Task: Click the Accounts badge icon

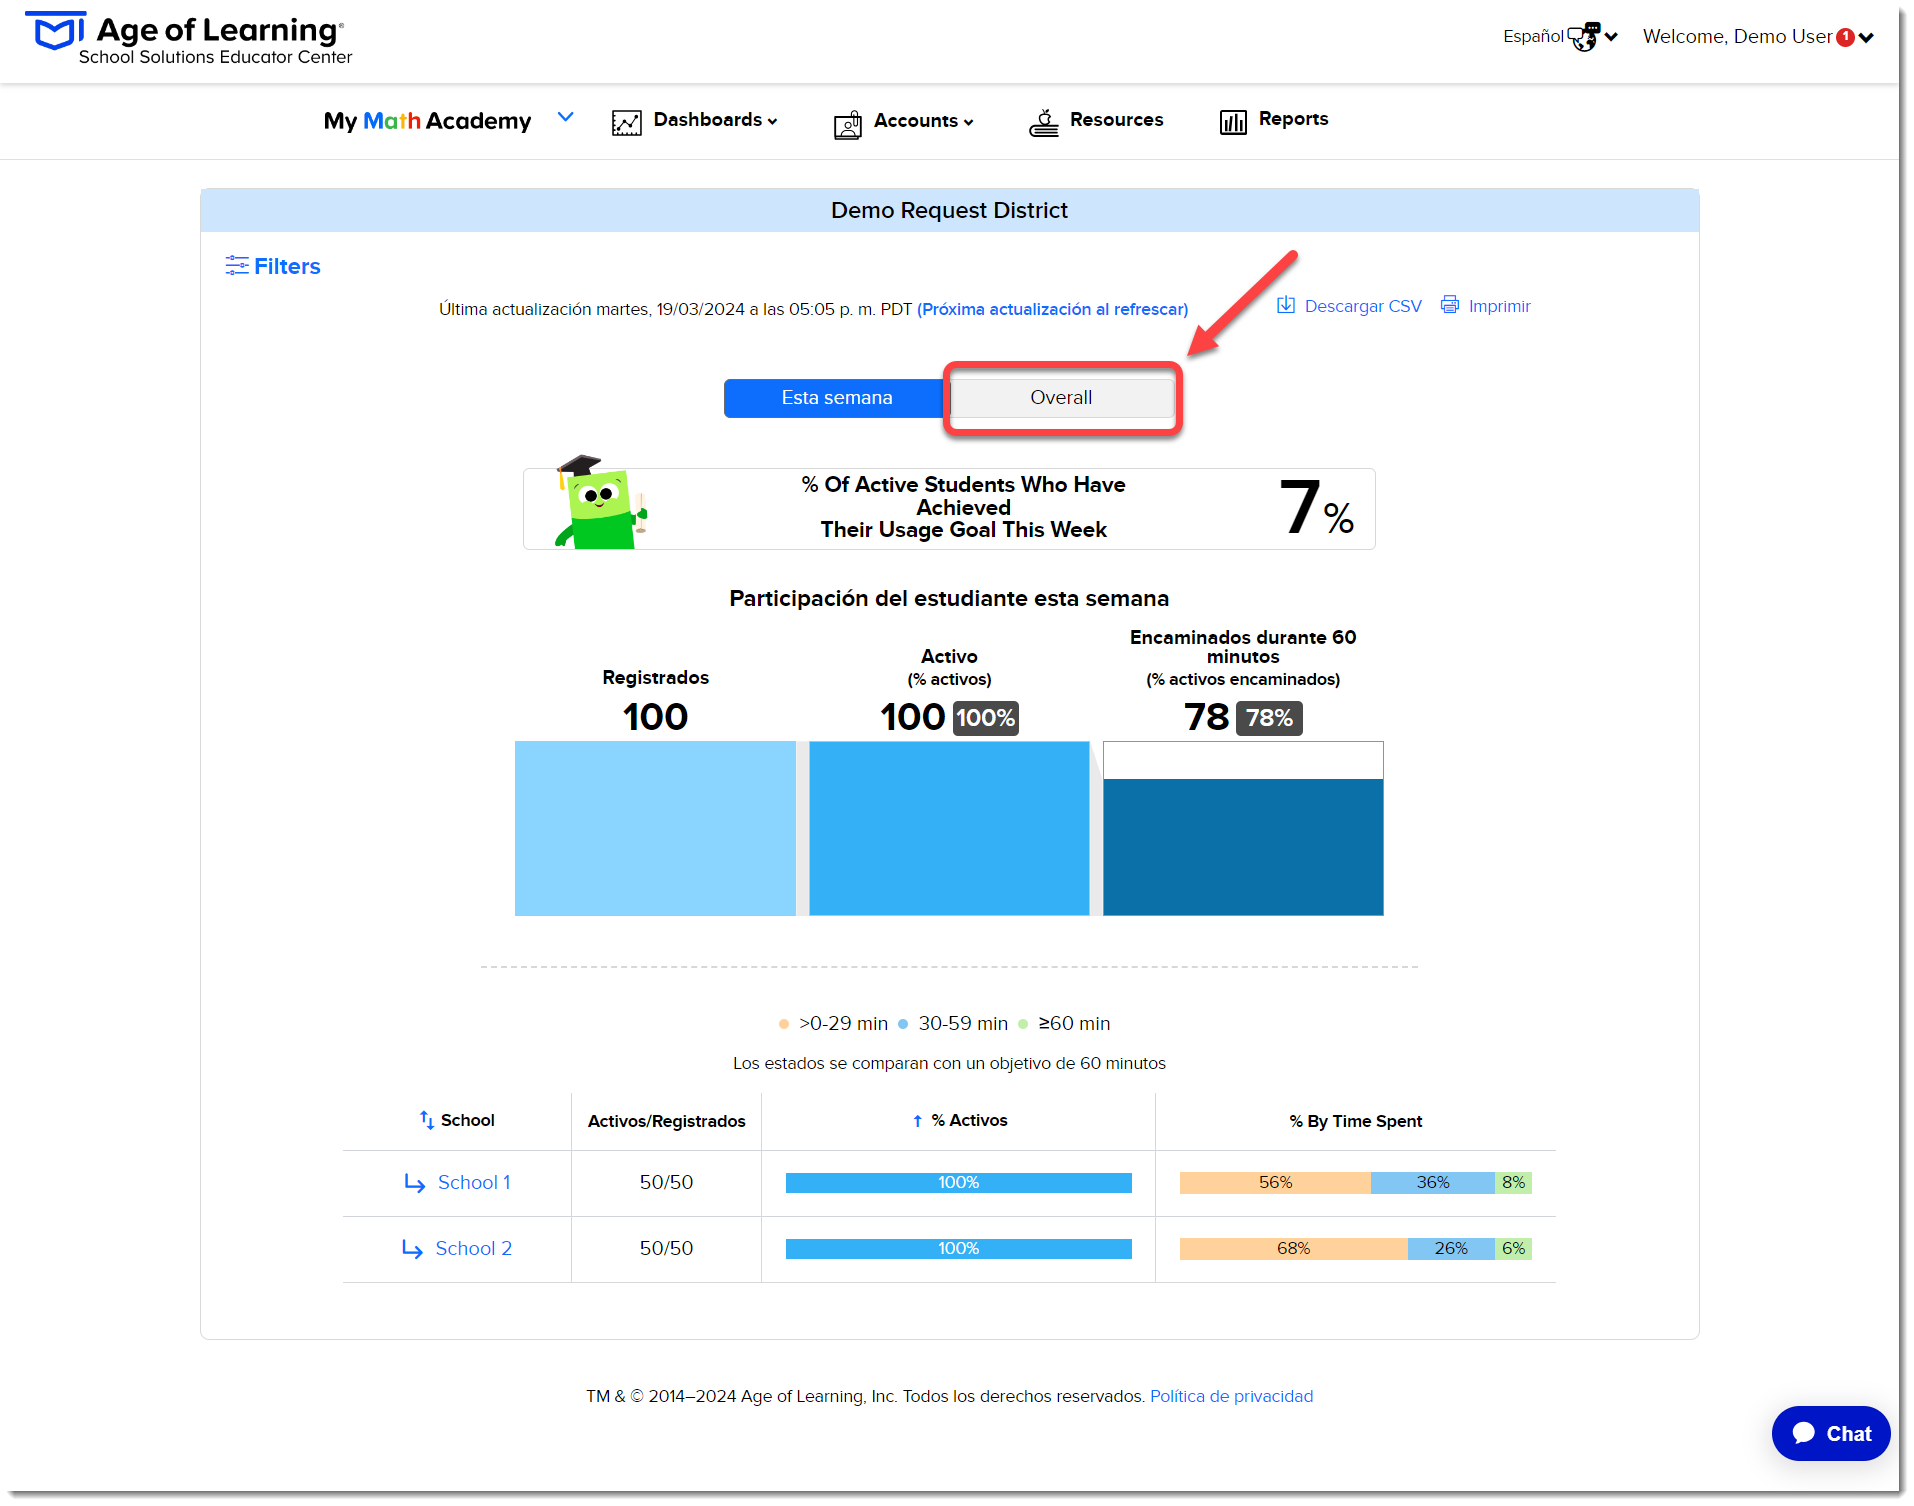Action: [x=848, y=124]
